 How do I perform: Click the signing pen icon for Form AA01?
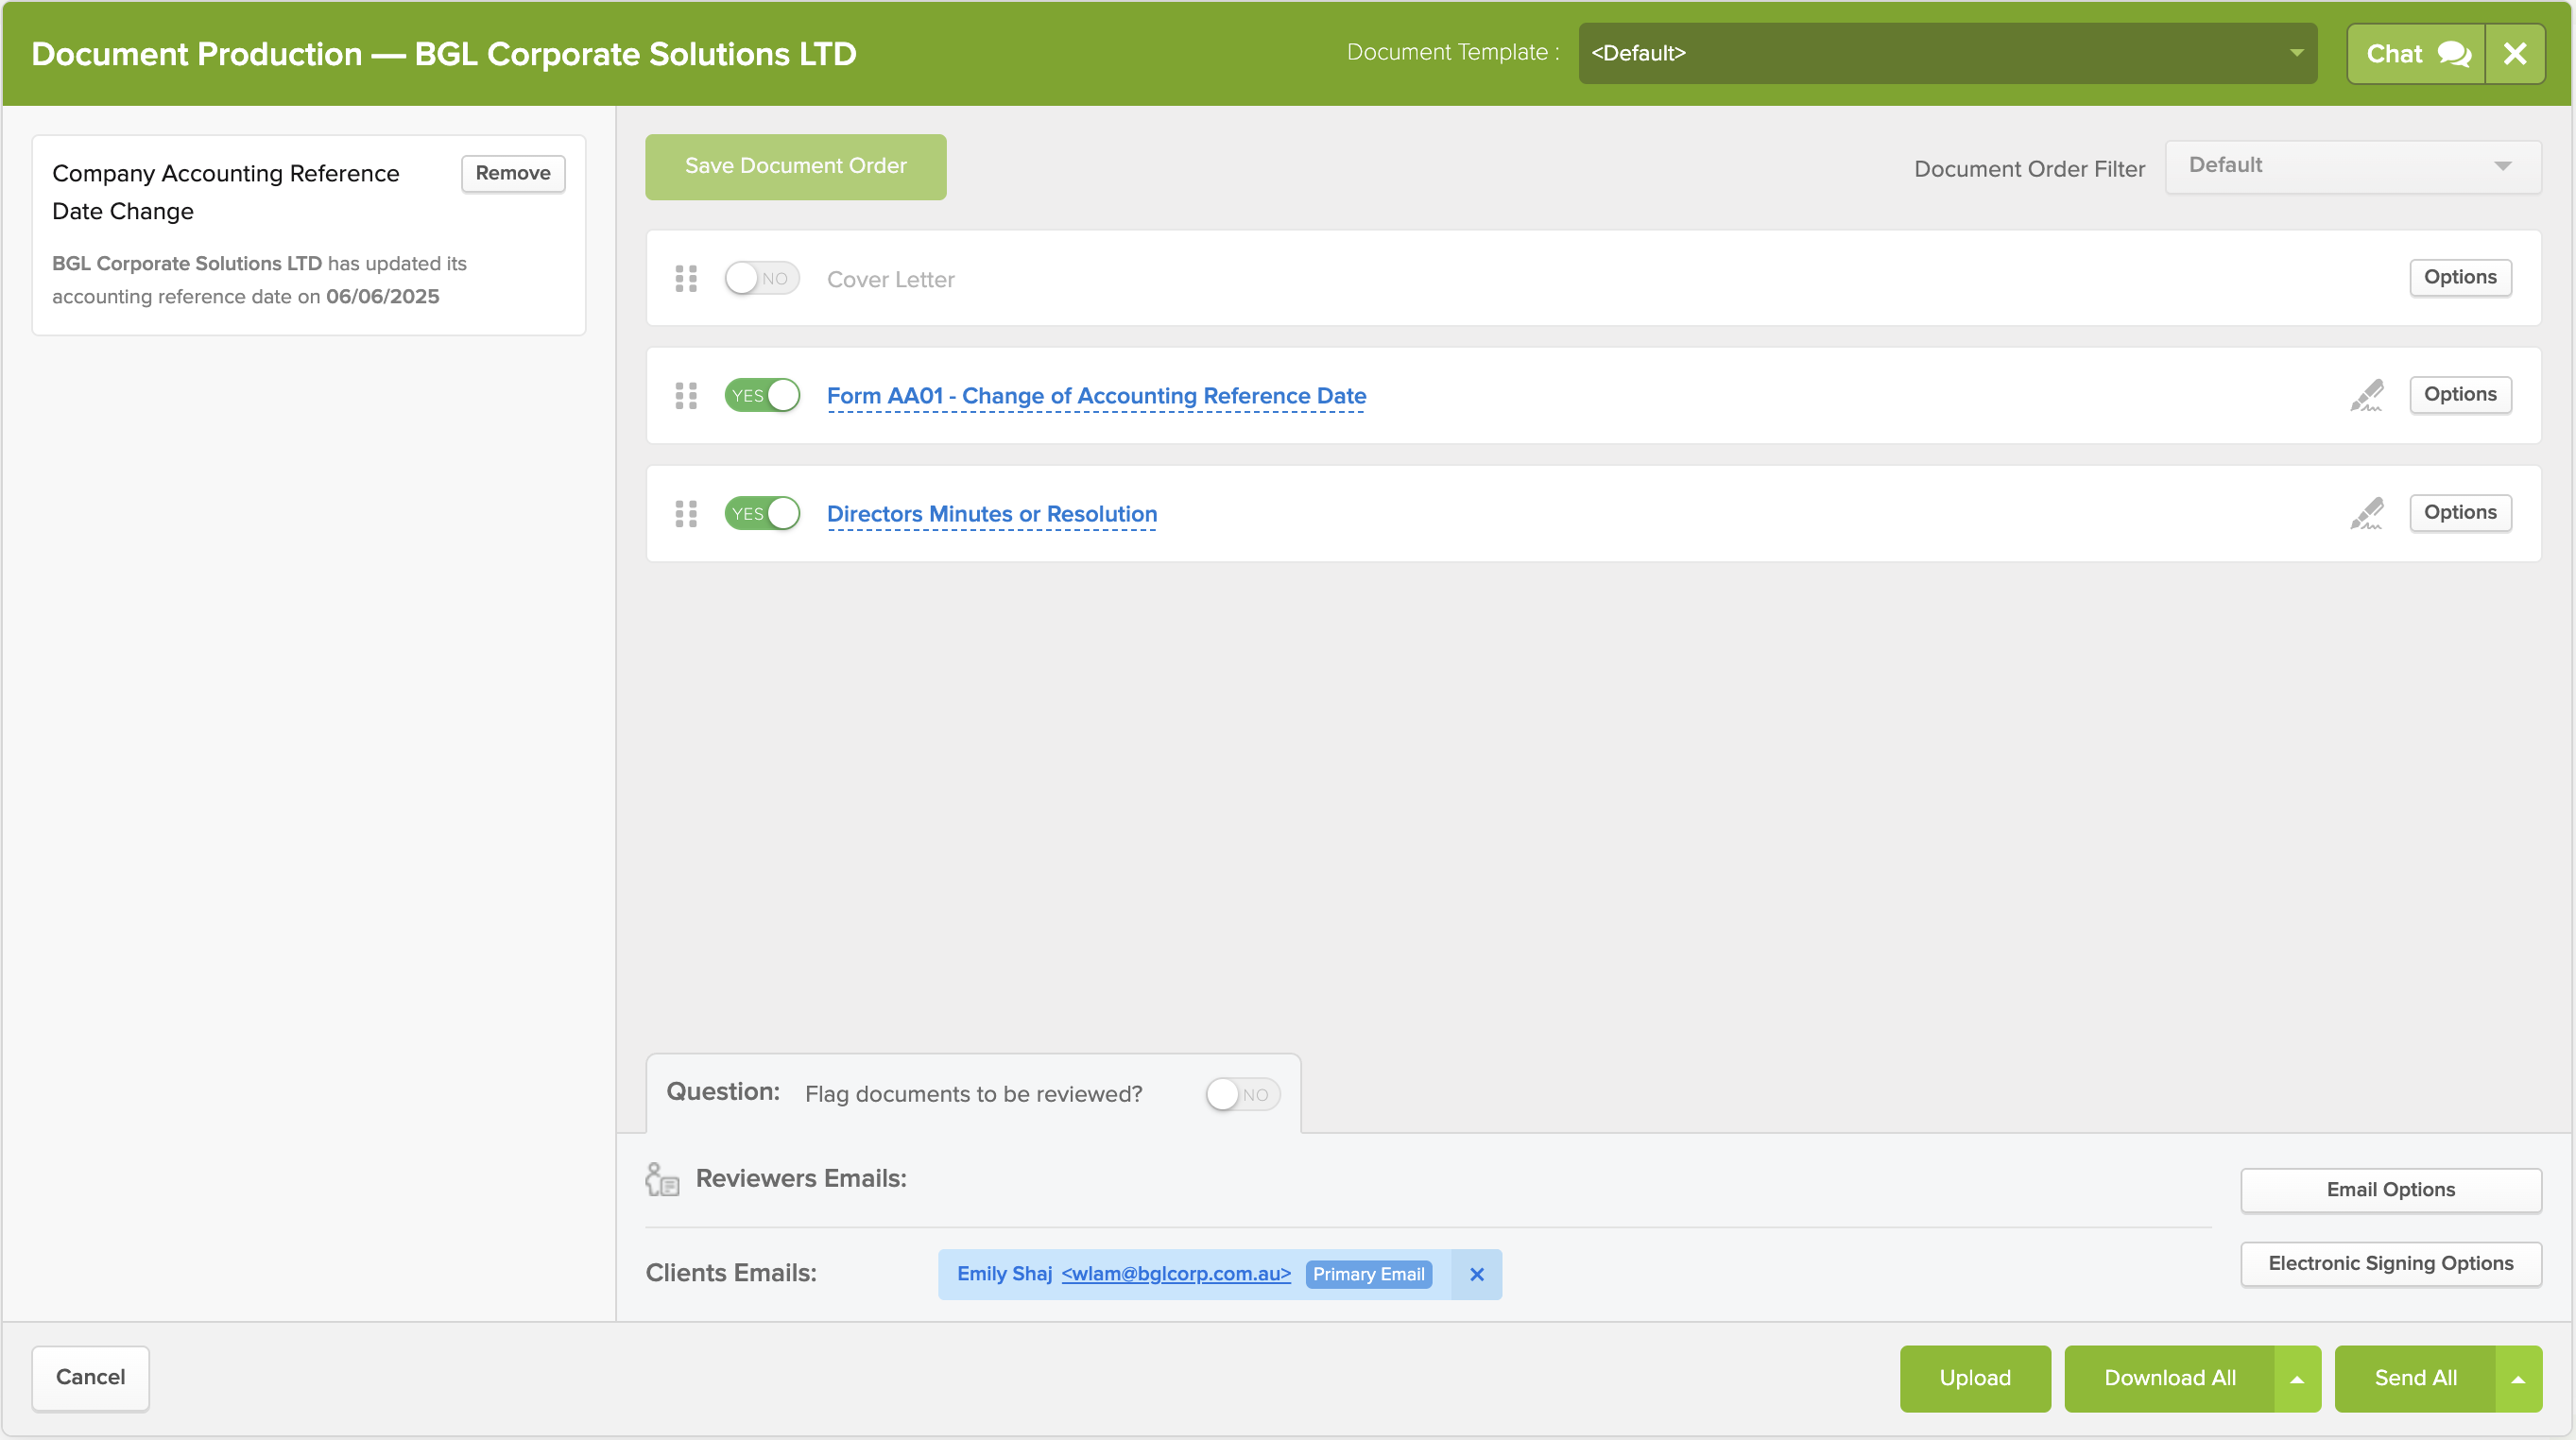pyautogui.click(x=2367, y=395)
